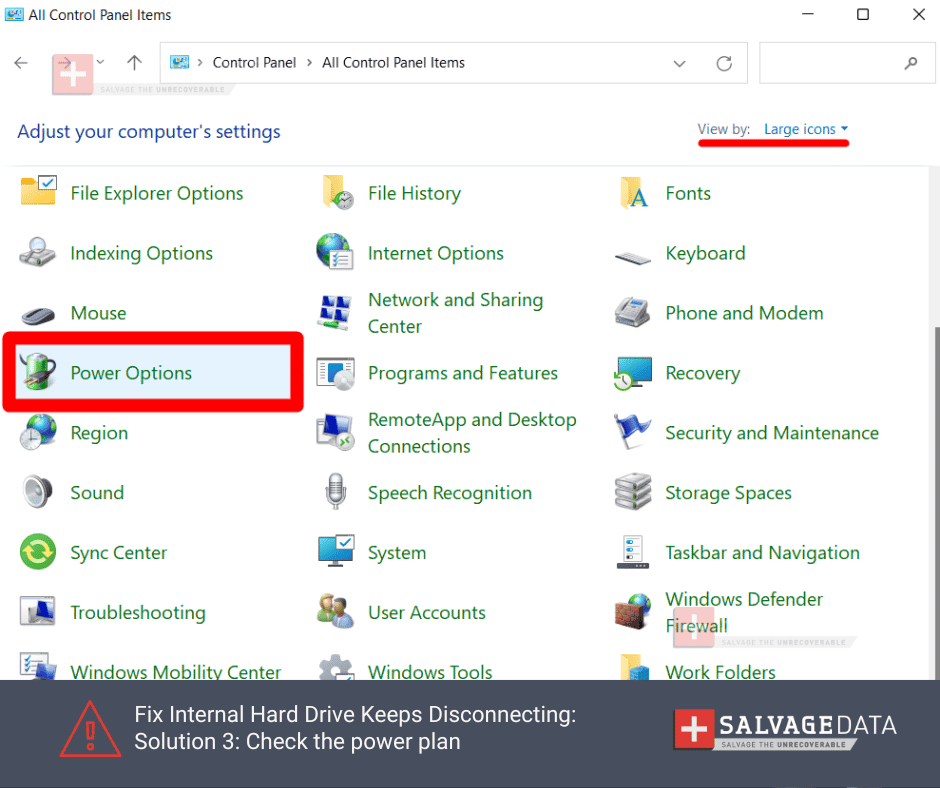940x788 pixels.
Task: Click the System monitor icon
Action: (336, 551)
